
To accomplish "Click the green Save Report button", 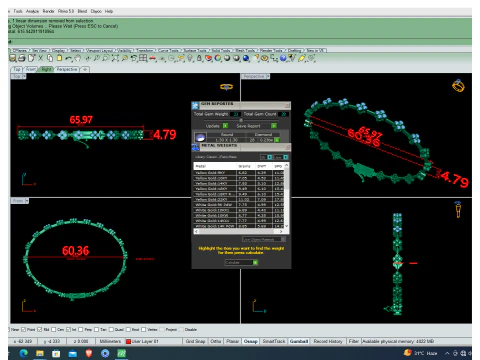I will [274, 126].
